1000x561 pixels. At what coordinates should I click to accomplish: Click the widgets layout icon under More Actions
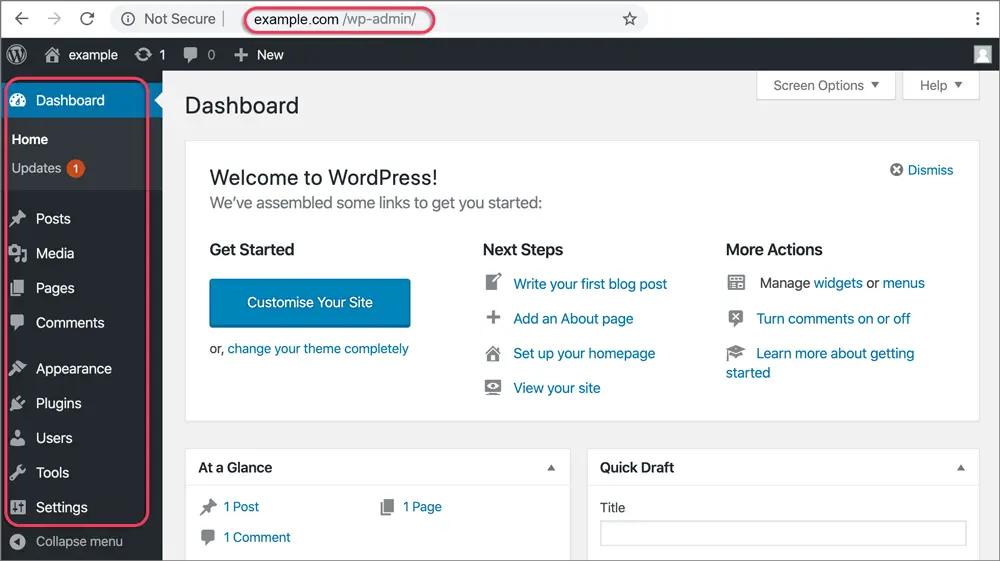(736, 282)
